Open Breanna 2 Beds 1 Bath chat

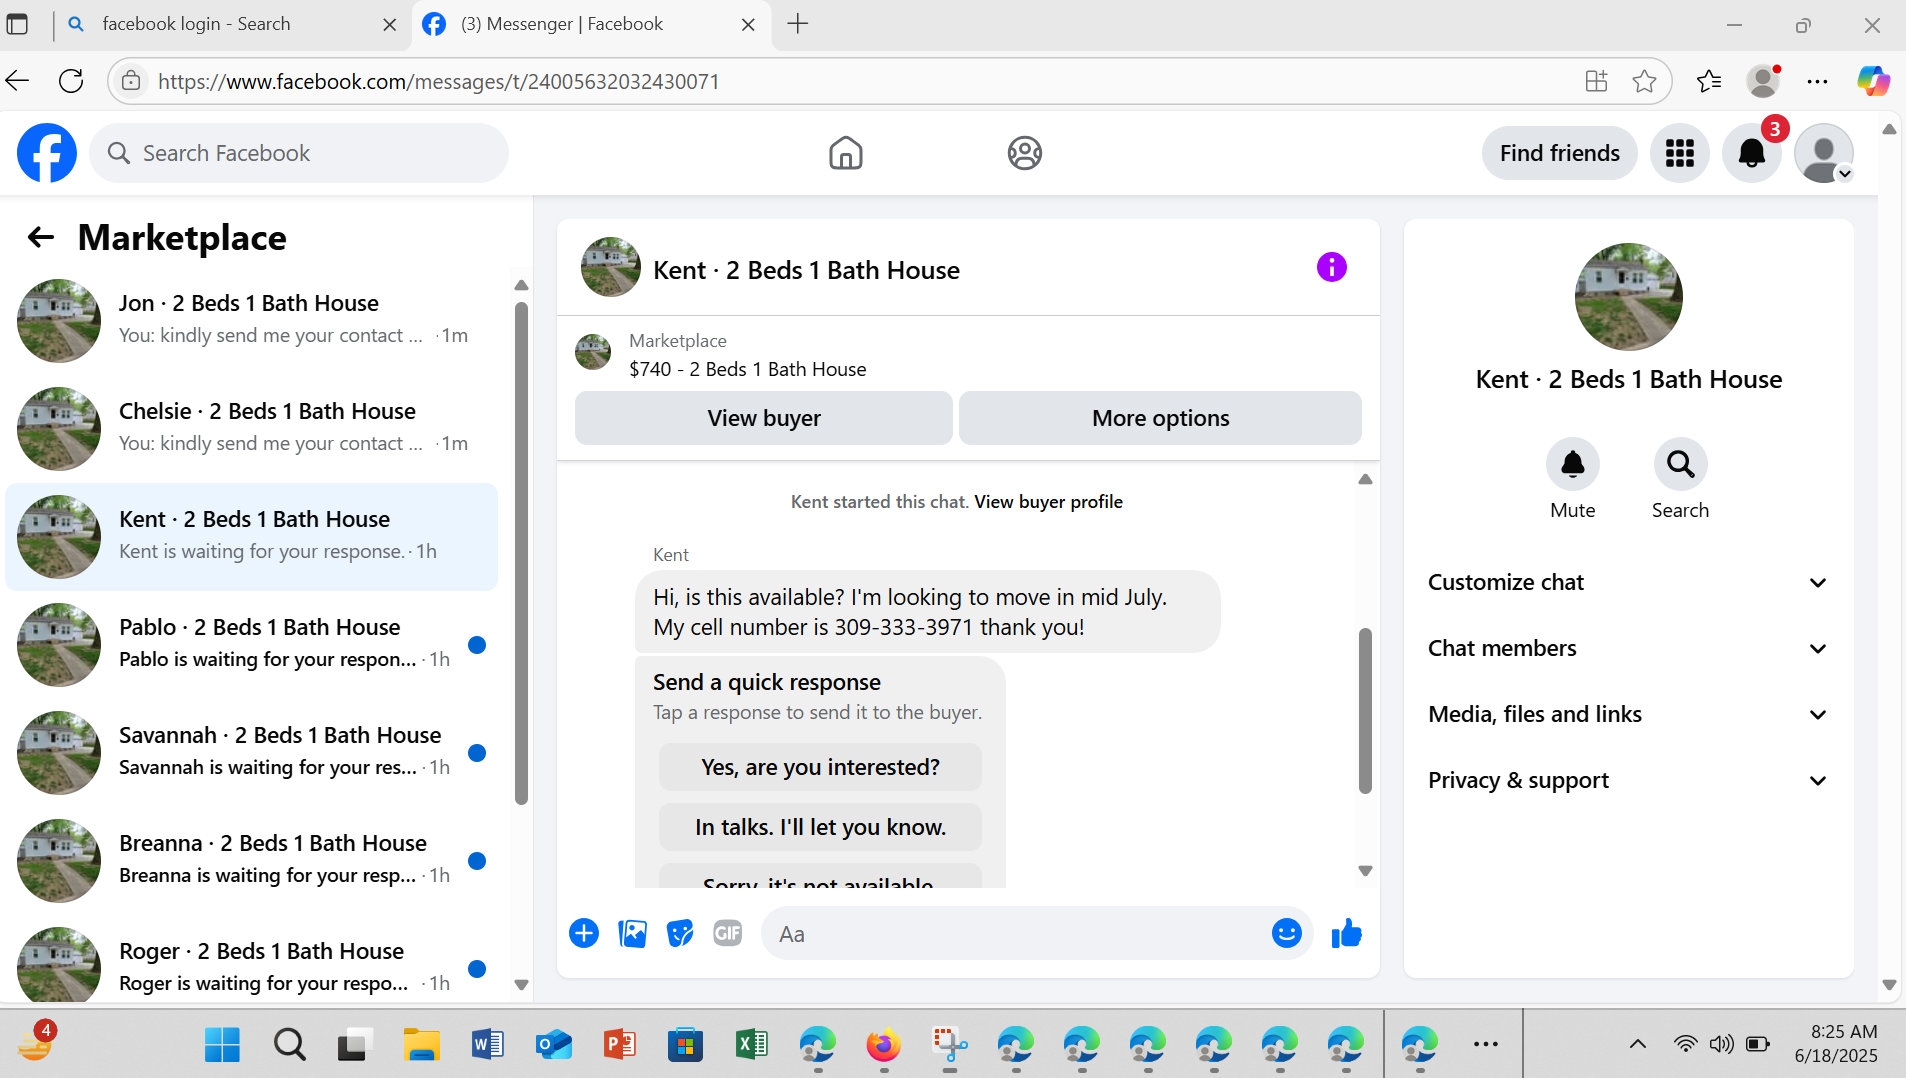click(252, 860)
